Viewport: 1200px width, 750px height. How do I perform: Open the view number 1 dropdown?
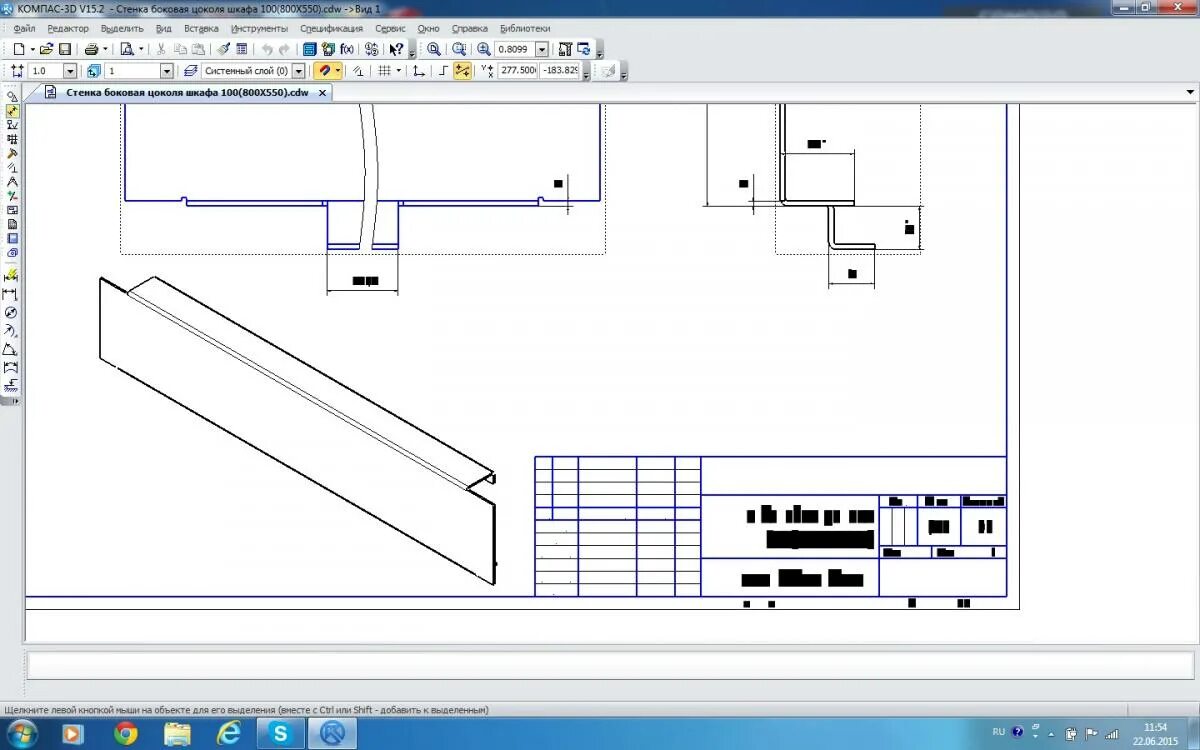pyautogui.click(x=167, y=71)
